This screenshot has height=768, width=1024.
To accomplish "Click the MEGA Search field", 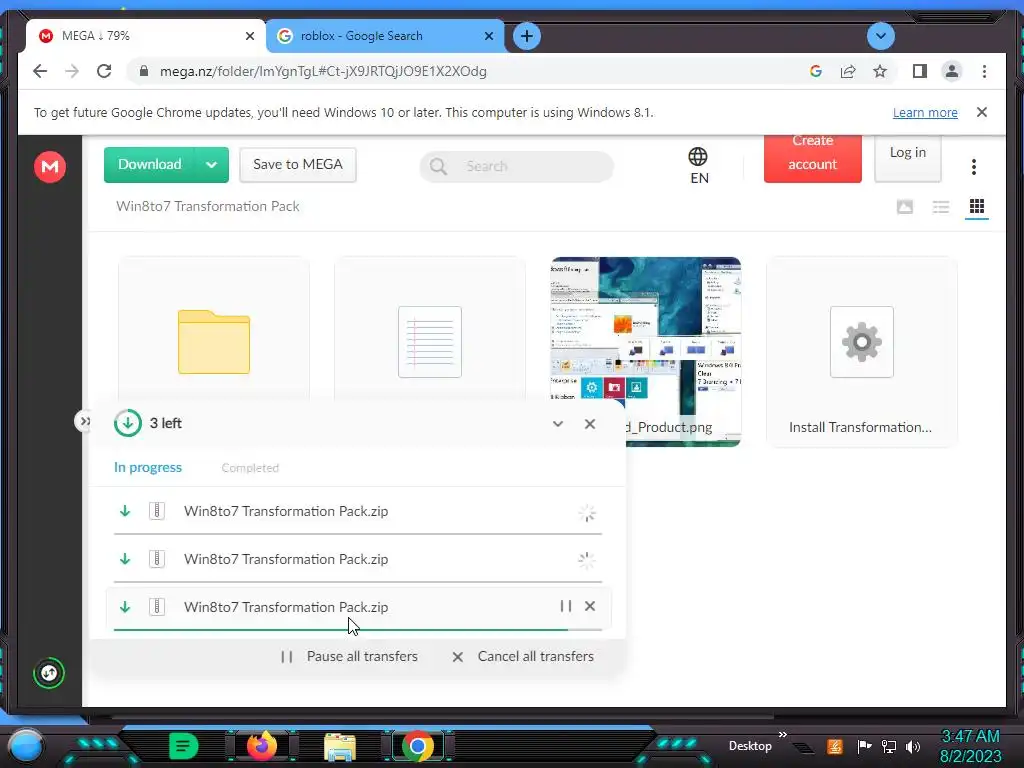I will (x=517, y=167).
